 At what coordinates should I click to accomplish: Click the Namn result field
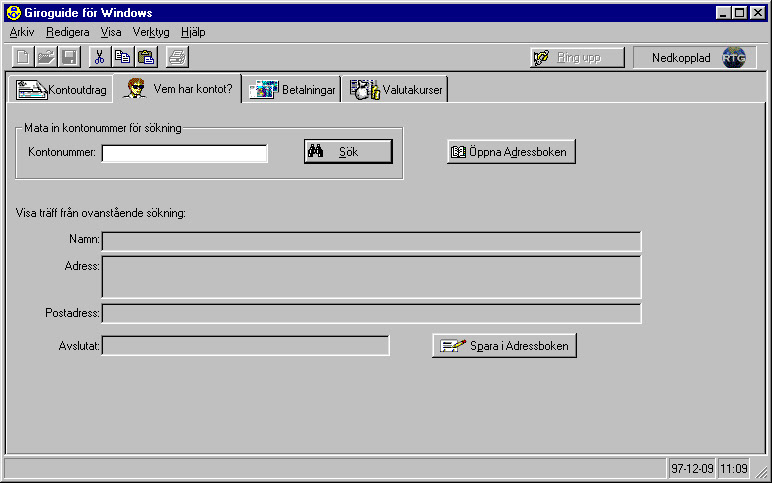(372, 242)
